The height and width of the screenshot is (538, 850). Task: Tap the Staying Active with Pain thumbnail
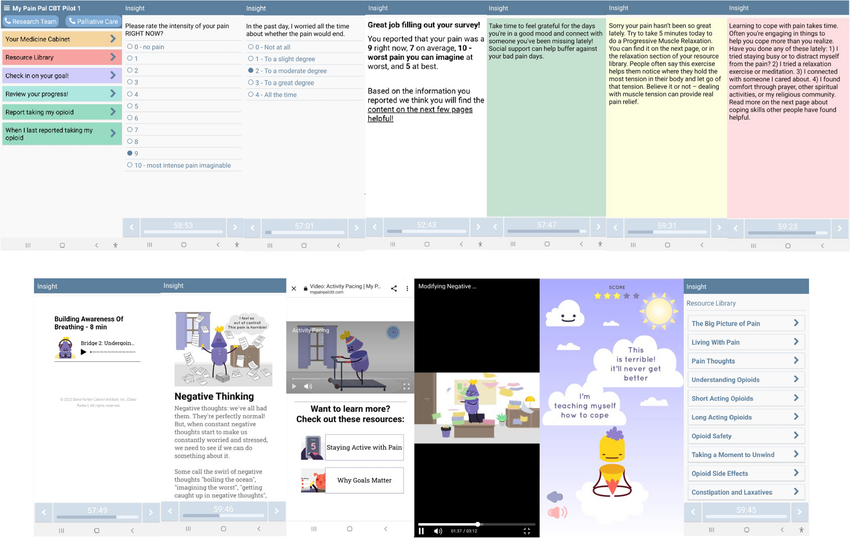coord(313,447)
